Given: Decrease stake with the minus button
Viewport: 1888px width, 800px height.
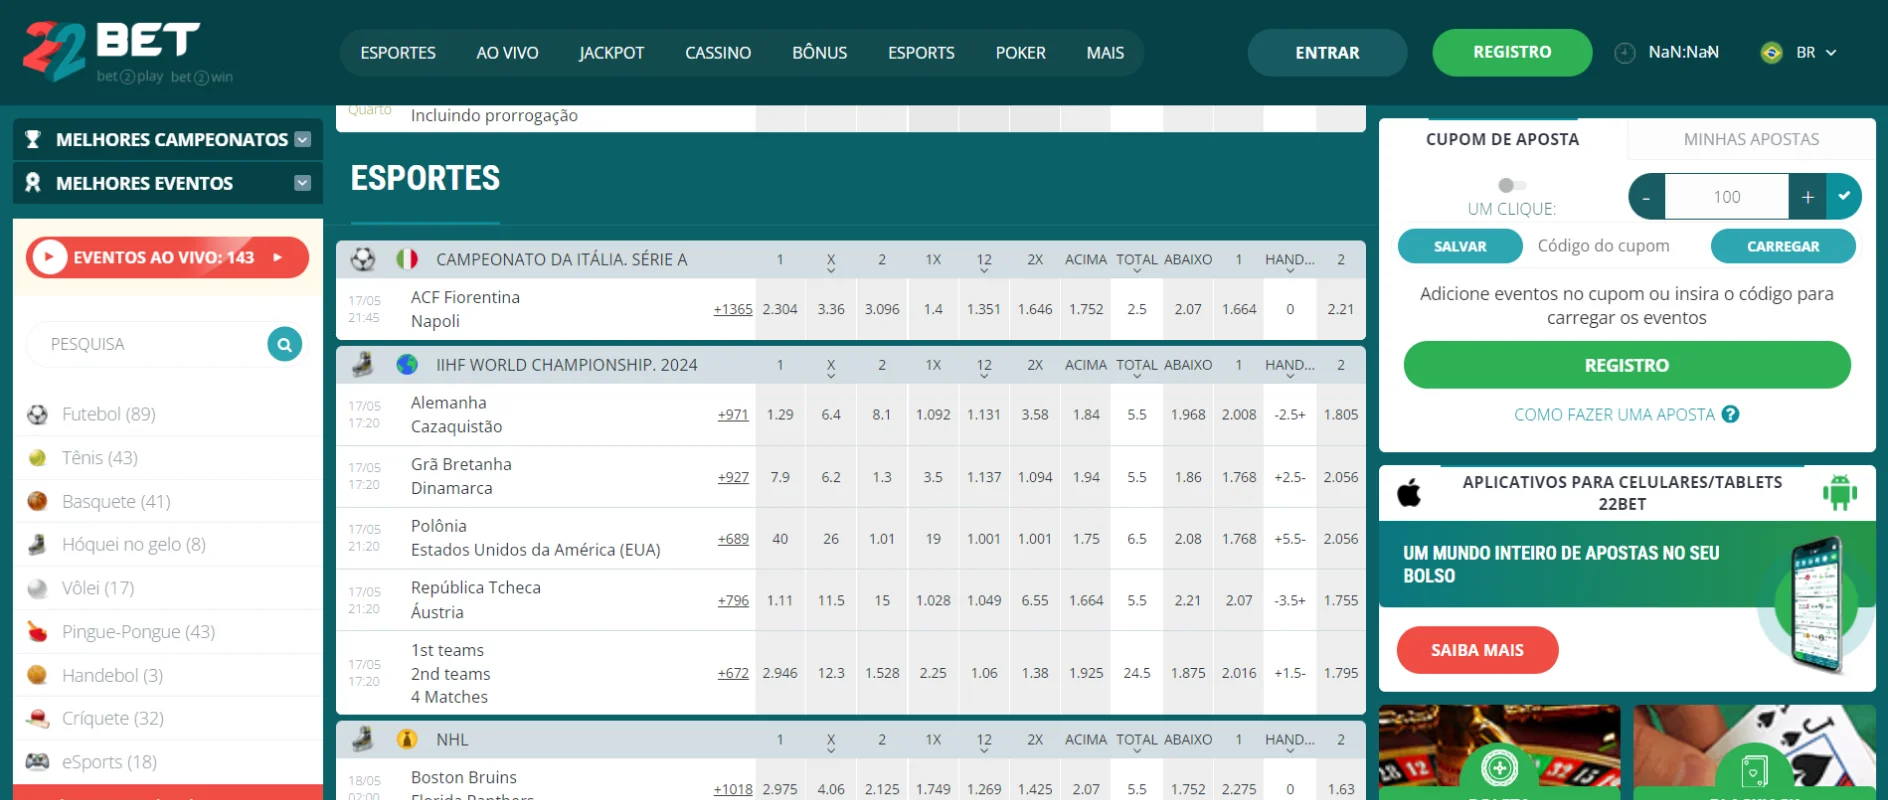Looking at the screenshot, I should pos(1647,197).
